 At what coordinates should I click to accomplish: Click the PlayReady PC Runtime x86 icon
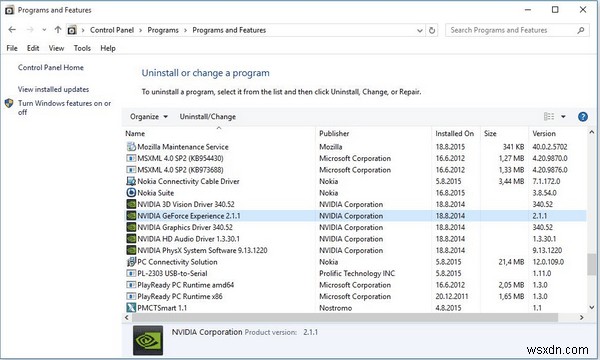131,296
